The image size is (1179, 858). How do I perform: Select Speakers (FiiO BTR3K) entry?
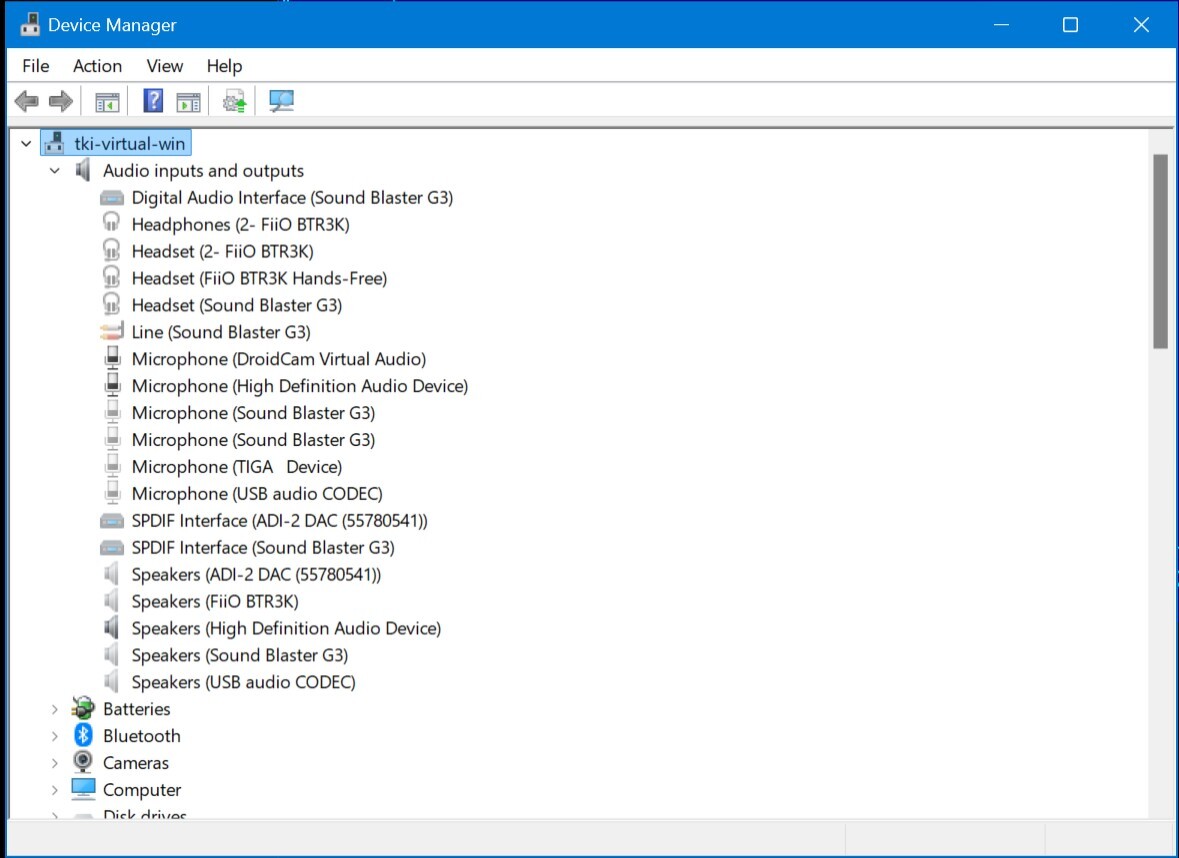pyautogui.click(x=215, y=602)
